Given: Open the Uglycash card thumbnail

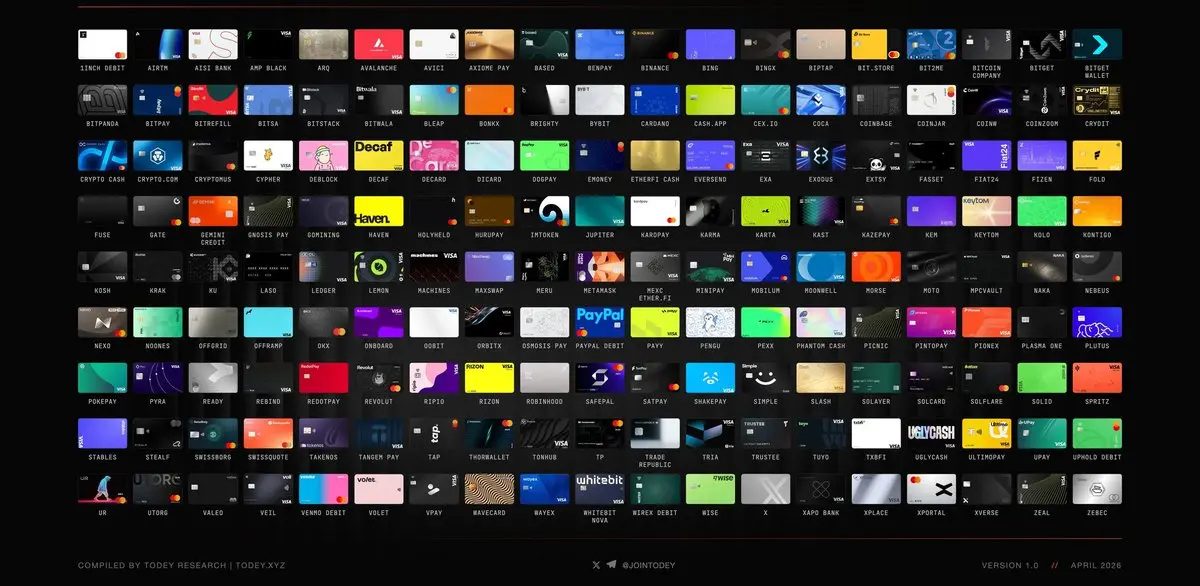Looking at the screenshot, I should click(931, 434).
